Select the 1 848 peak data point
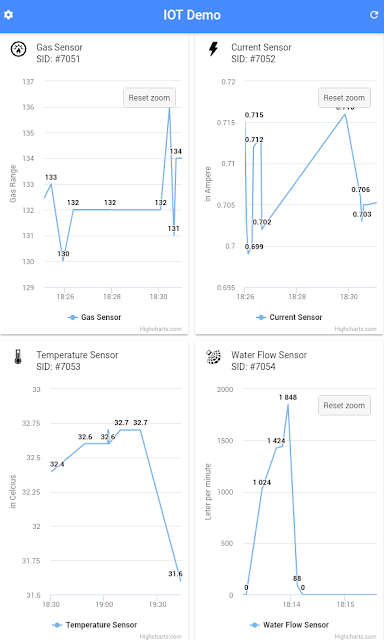Image resolution: width=384 pixels, height=640 pixels. 288,404
